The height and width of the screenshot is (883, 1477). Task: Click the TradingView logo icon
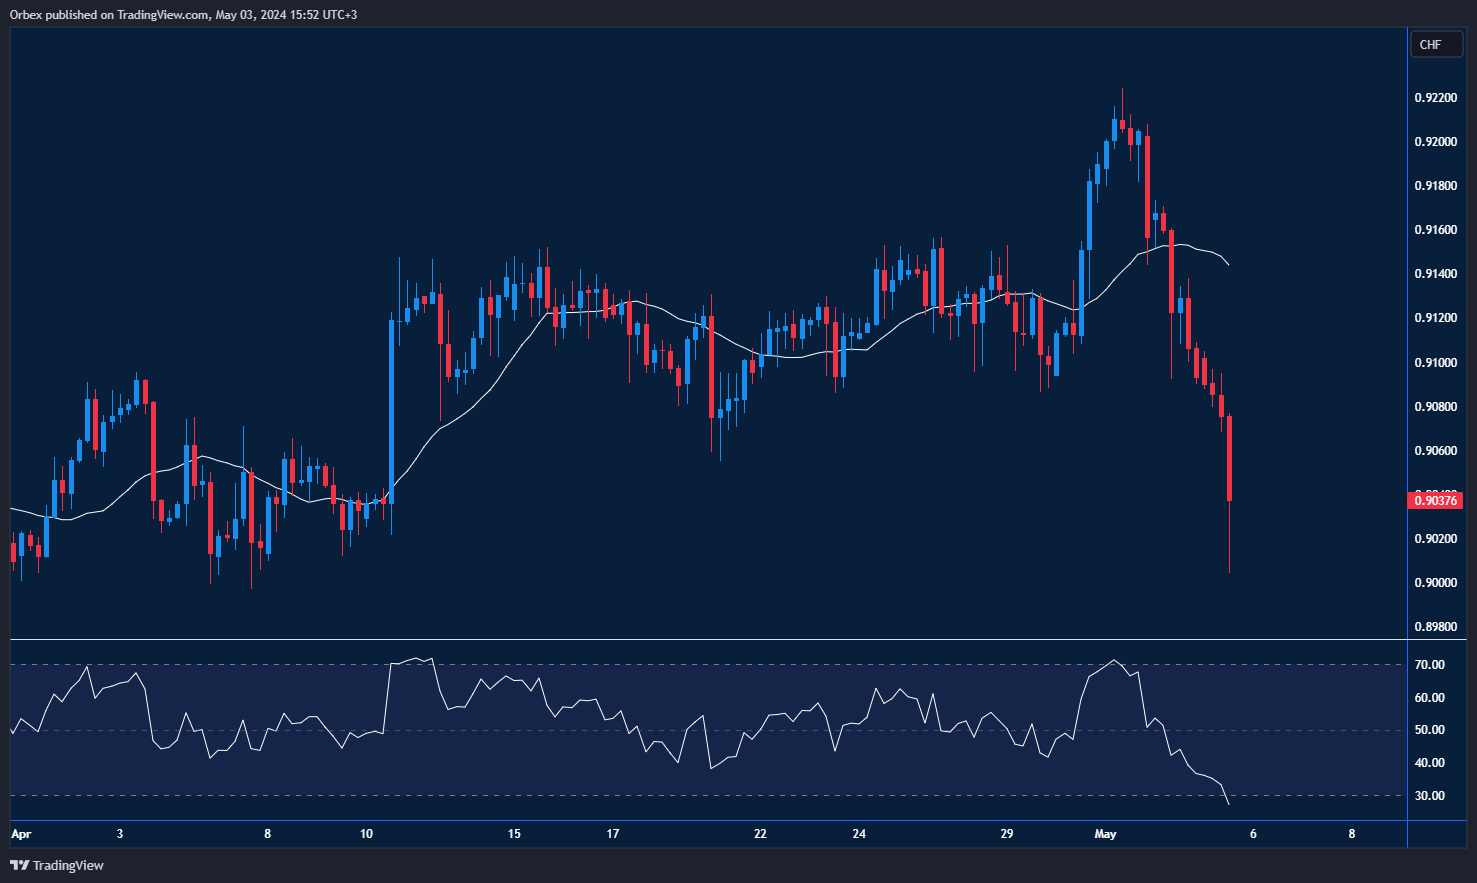(x=20, y=865)
